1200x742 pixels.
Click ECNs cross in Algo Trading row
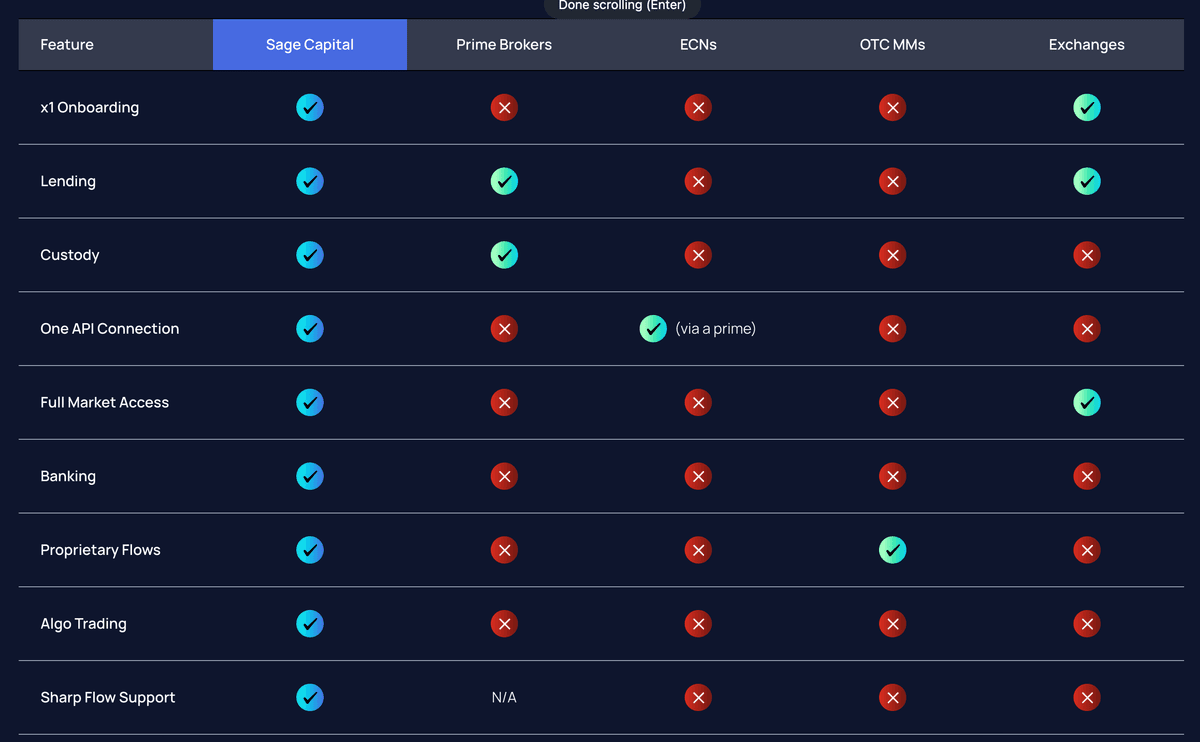tap(698, 623)
